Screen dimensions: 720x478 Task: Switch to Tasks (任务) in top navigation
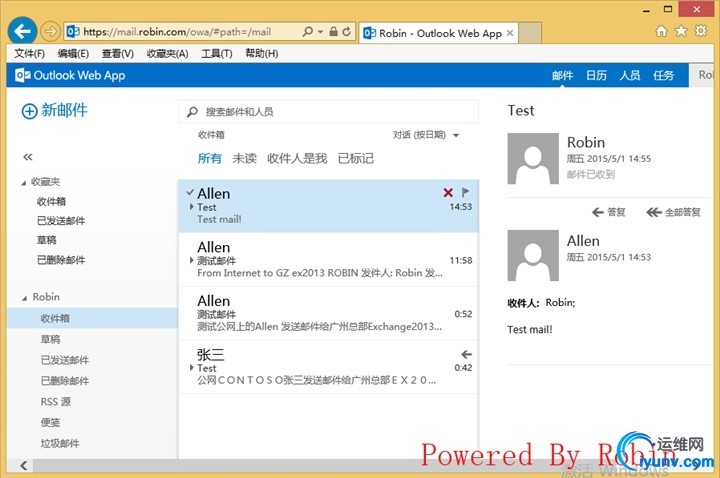pos(663,75)
